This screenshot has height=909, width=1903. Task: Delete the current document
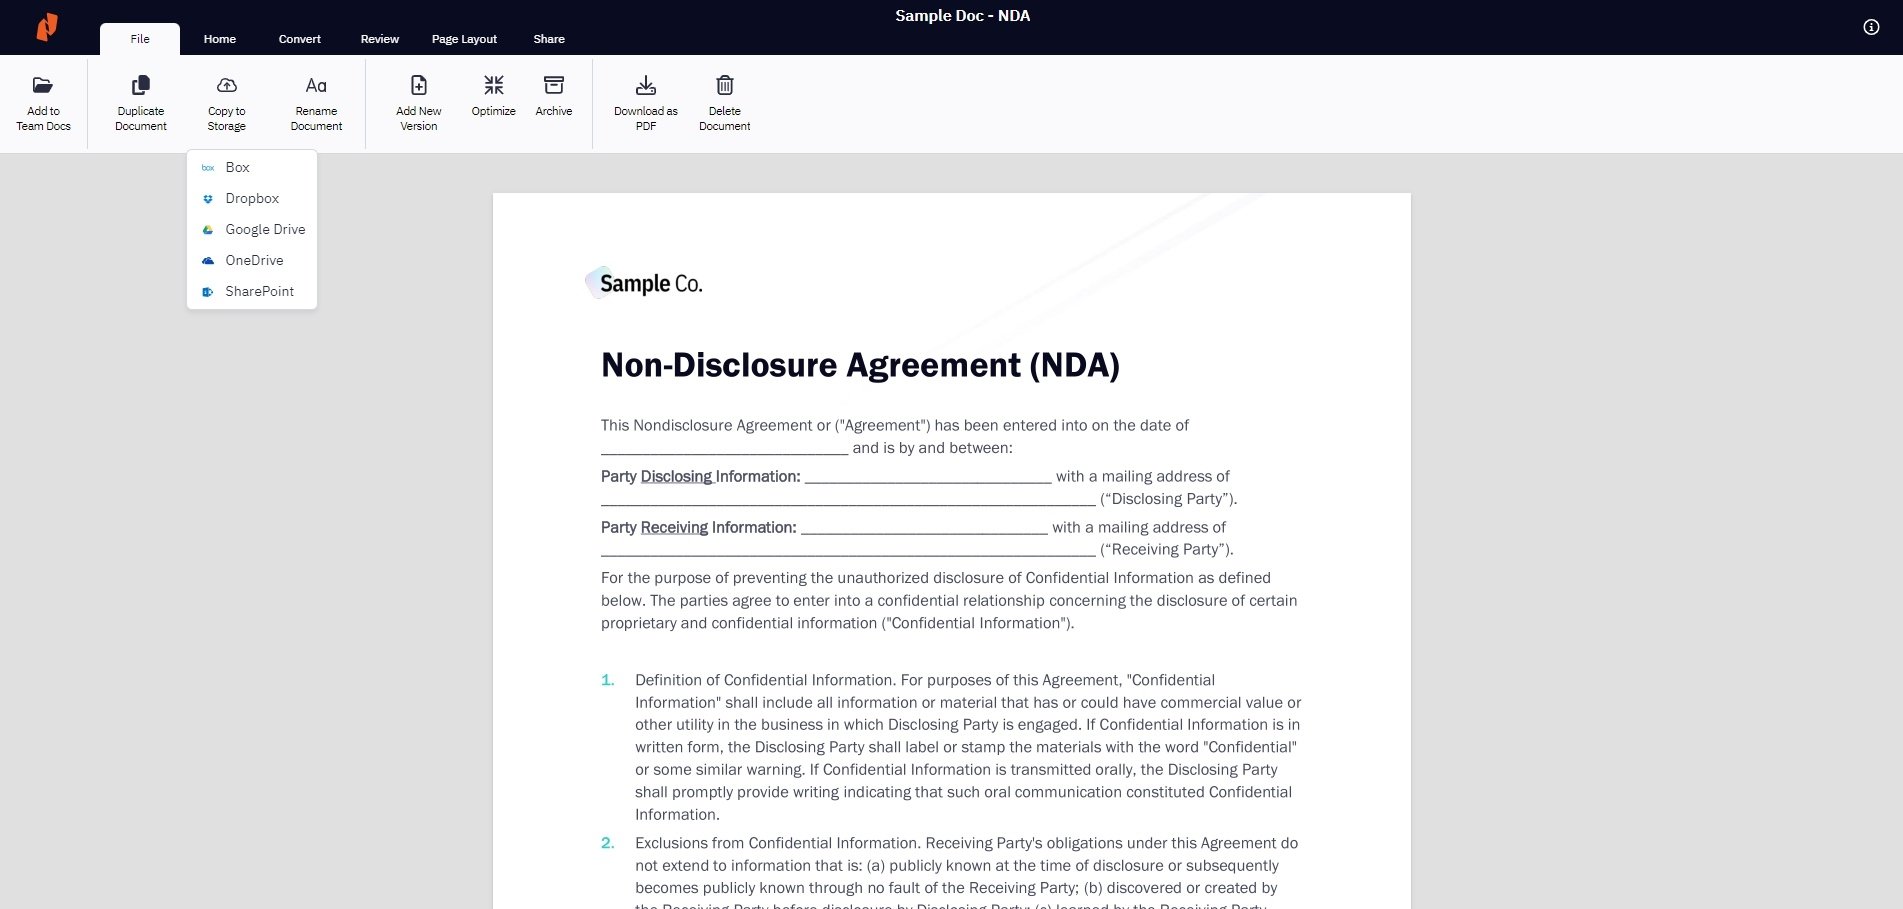click(723, 100)
